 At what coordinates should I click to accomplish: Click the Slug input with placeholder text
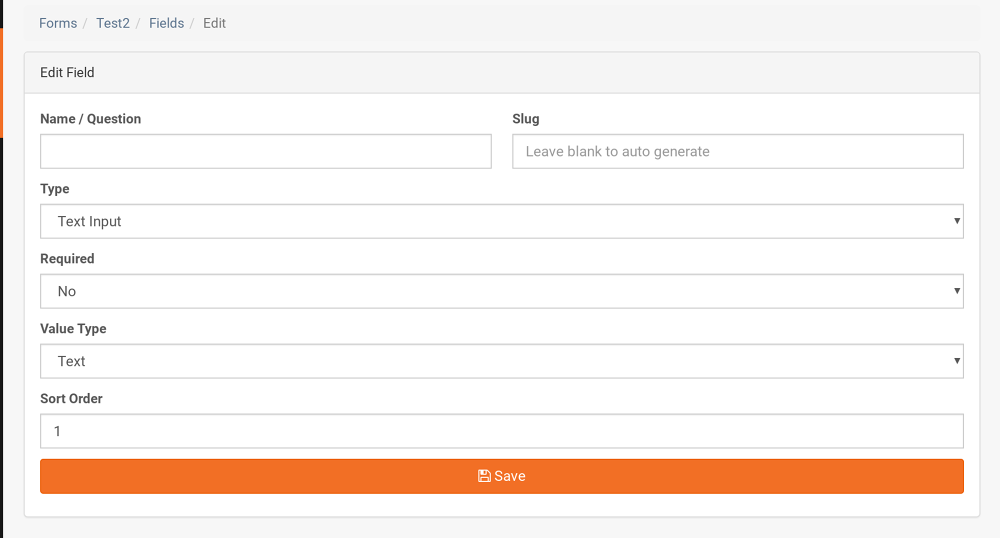click(x=738, y=151)
